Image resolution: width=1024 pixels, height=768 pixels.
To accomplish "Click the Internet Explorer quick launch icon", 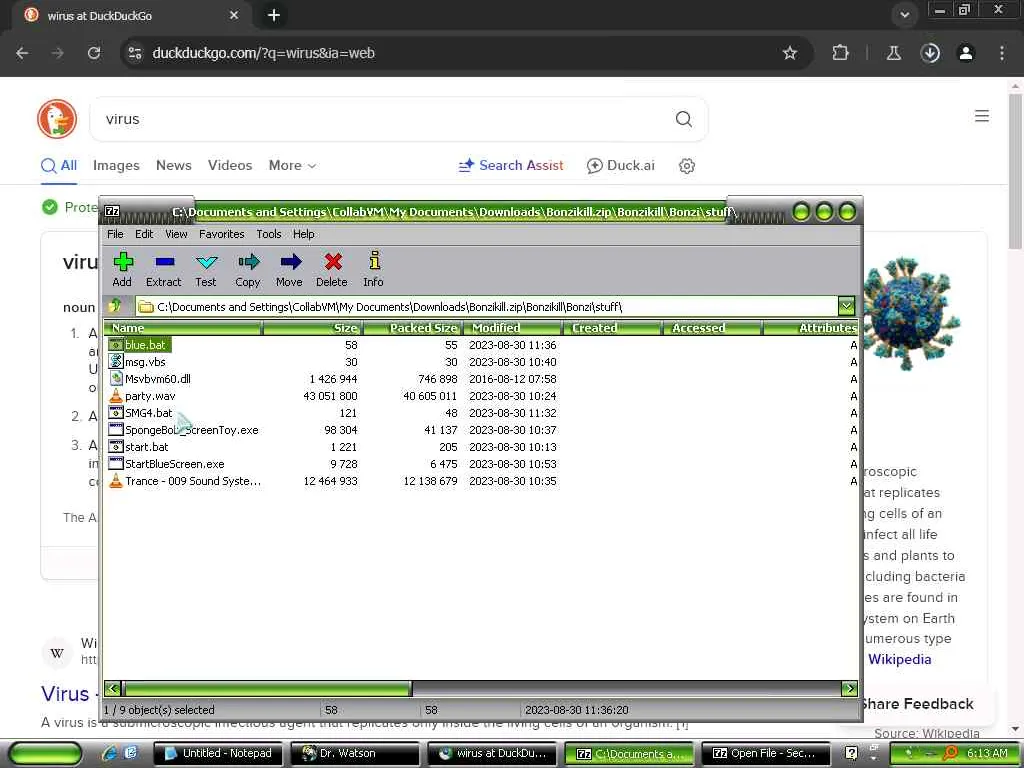I will [x=108, y=753].
